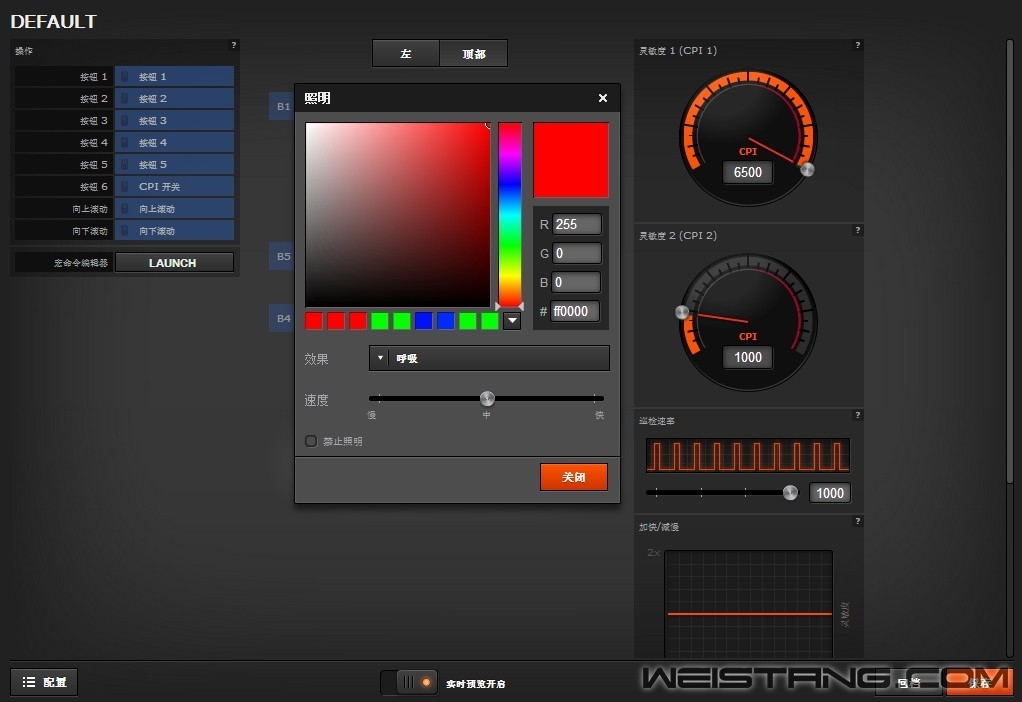This screenshot has height=702, width=1022.
Task: Click the CPI 2 dial knob
Action: tap(682, 312)
